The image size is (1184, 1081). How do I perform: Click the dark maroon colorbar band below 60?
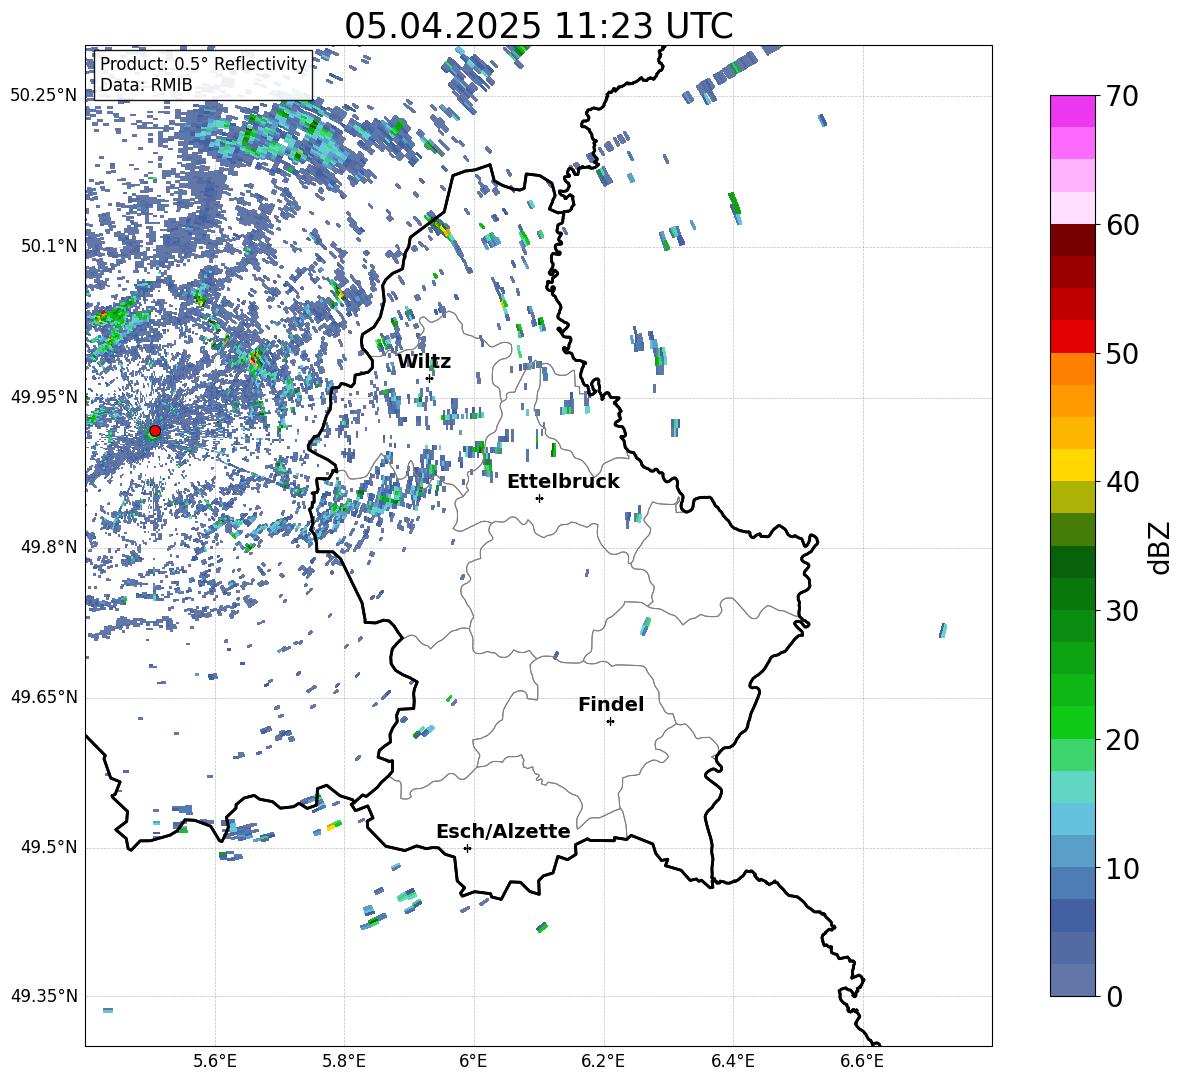[x=1072, y=240]
